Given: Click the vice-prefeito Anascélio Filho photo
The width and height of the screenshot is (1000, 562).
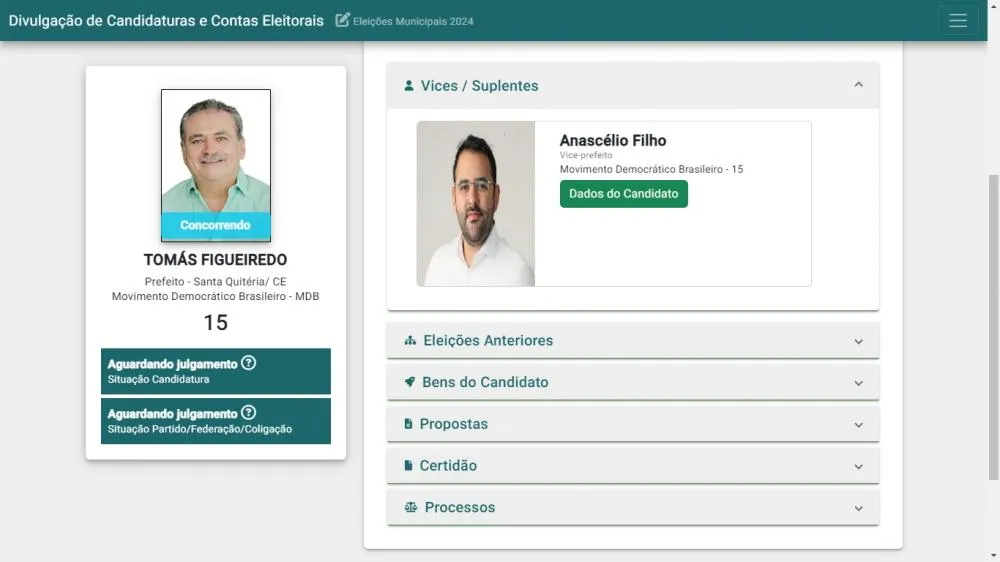Looking at the screenshot, I should (476, 204).
